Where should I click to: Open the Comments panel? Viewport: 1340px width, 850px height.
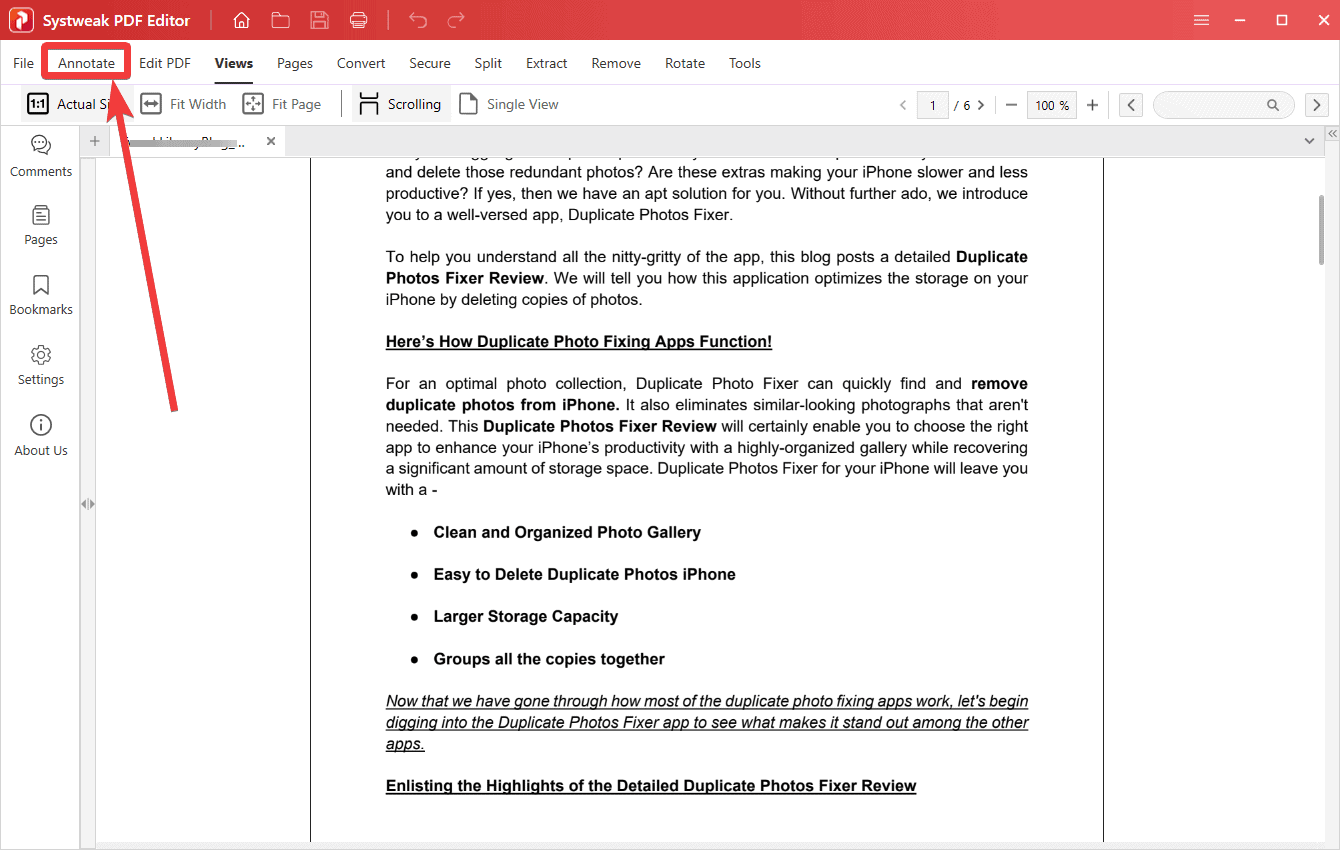(x=41, y=157)
